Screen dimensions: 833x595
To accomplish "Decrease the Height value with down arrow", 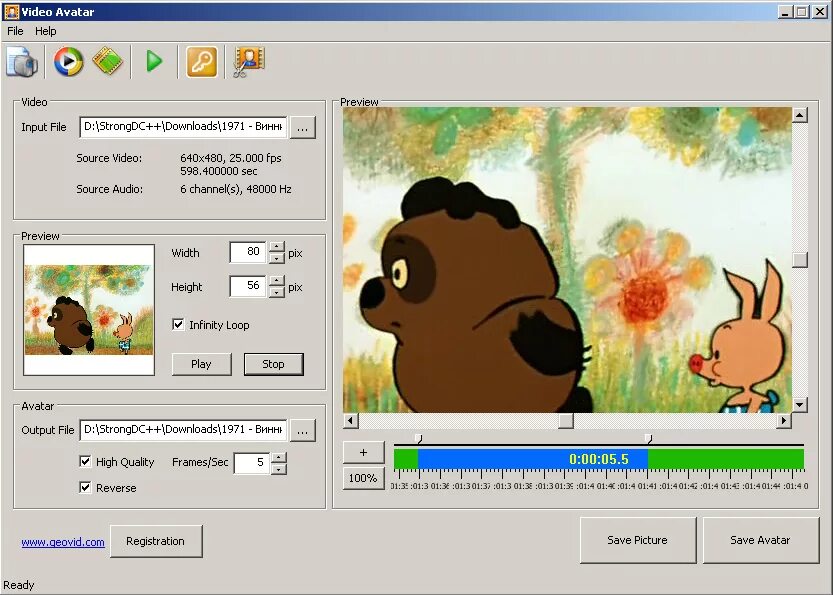I will (277, 292).
